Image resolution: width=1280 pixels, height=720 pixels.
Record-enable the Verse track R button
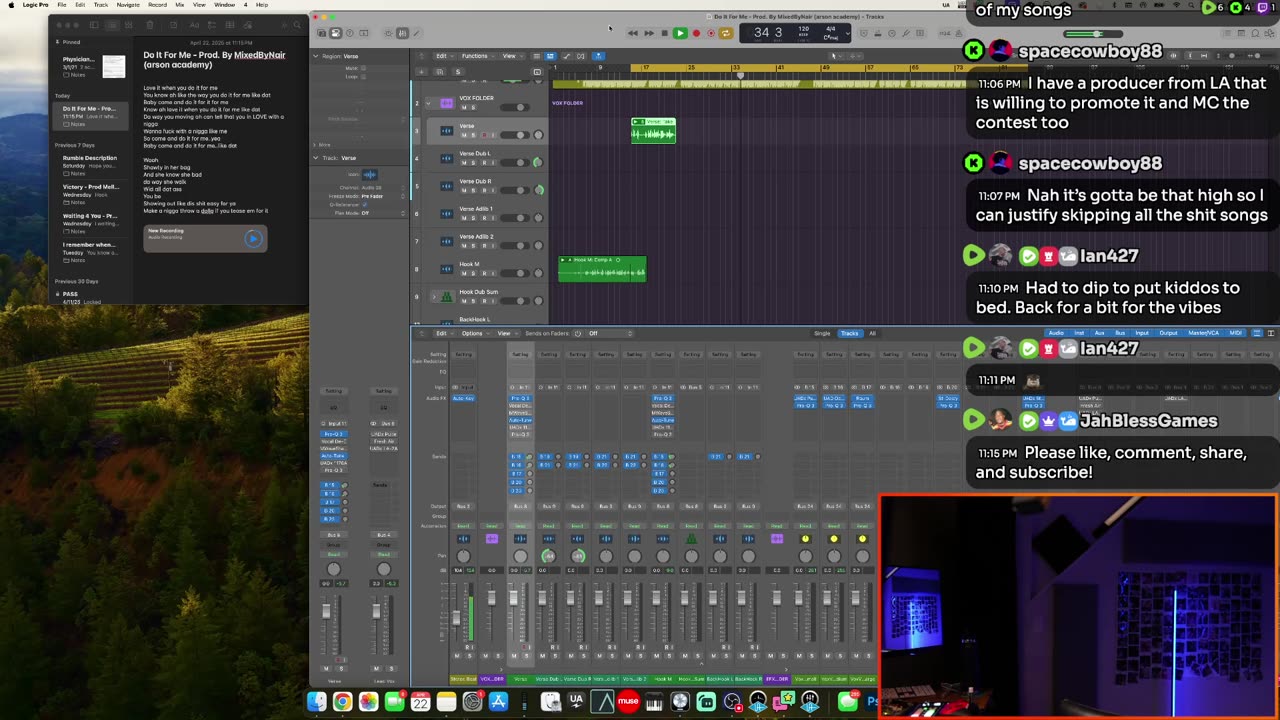pyautogui.click(x=484, y=135)
